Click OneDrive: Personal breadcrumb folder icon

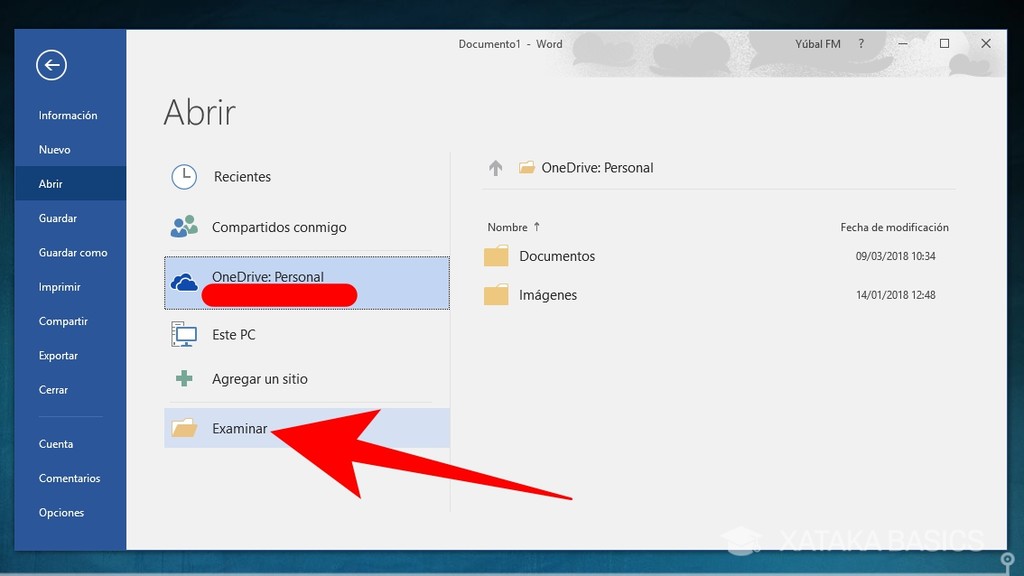click(527, 168)
